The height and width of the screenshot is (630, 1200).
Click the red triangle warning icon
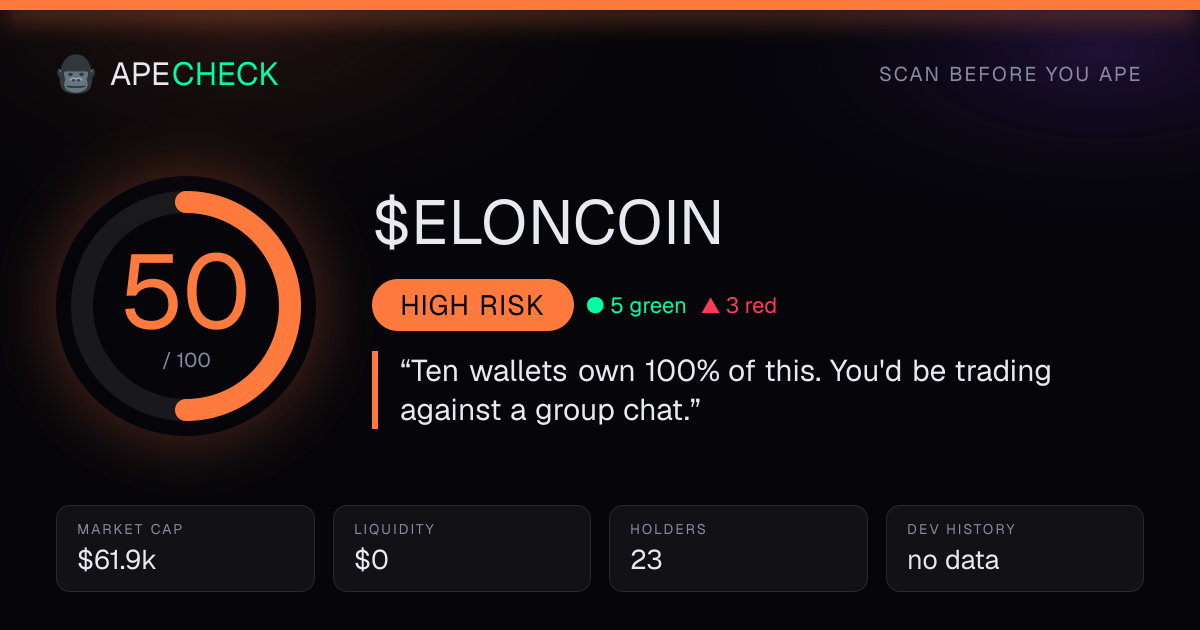click(711, 306)
